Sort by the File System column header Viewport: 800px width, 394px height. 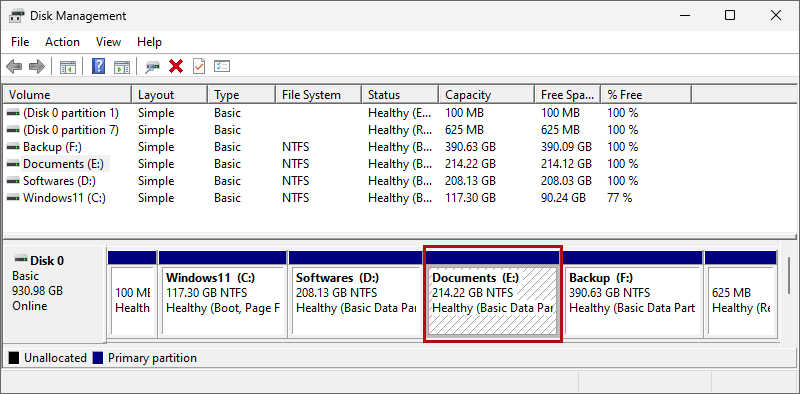pyautogui.click(x=318, y=95)
